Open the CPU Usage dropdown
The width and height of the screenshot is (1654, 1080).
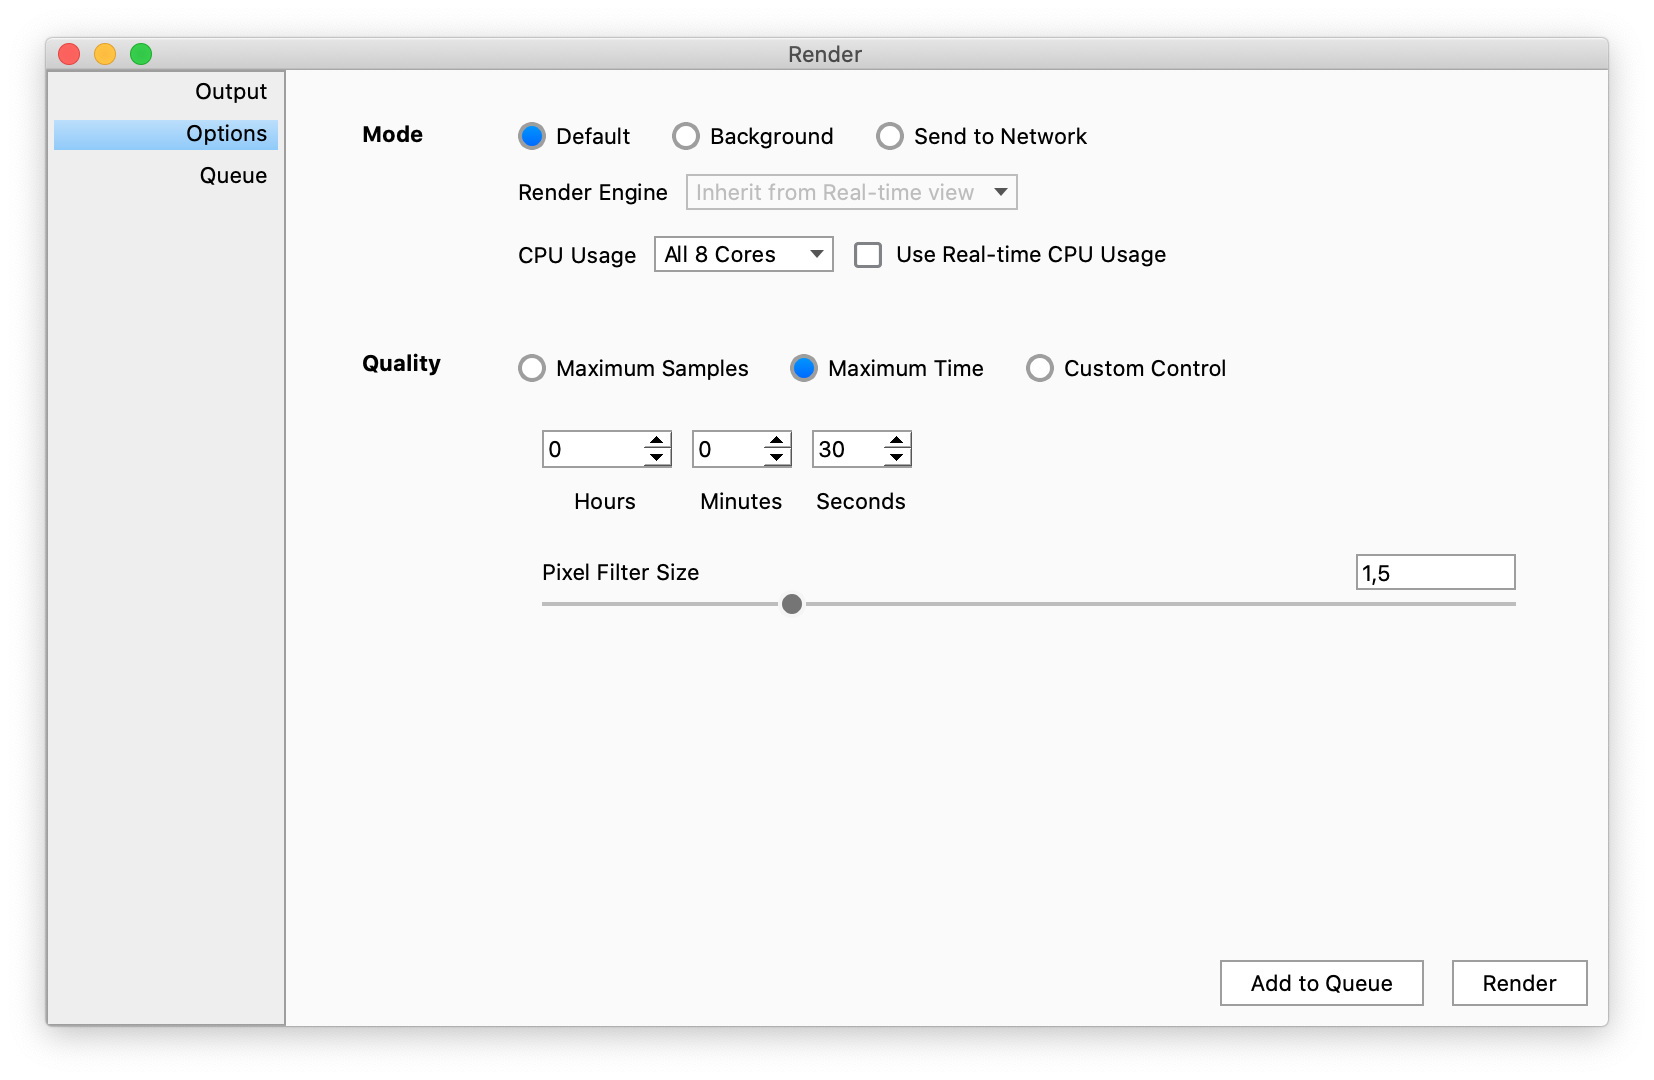tap(743, 254)
